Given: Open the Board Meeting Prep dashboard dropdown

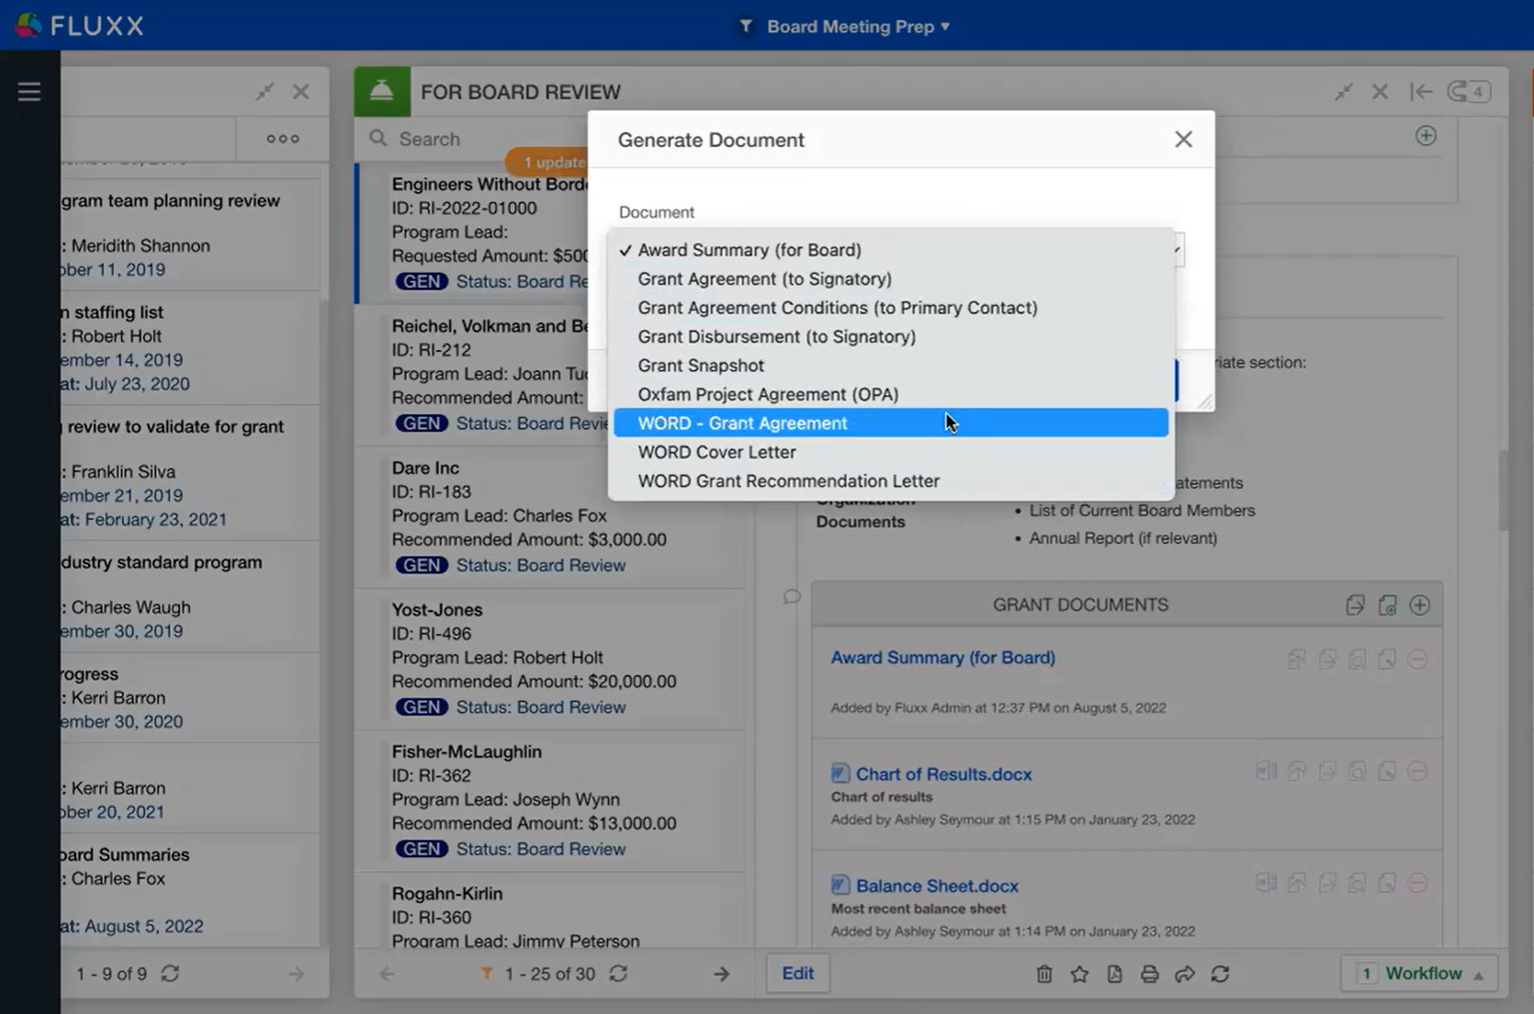Looking at the screenshot, I should click(846, 27).
